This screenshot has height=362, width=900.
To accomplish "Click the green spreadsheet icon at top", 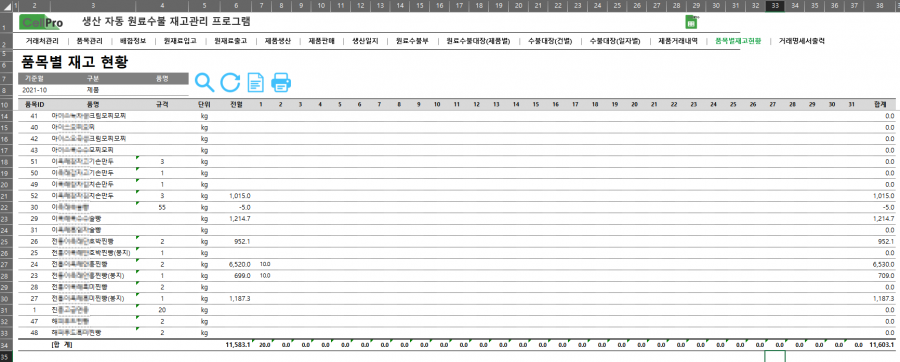I will tap(692, 22).
